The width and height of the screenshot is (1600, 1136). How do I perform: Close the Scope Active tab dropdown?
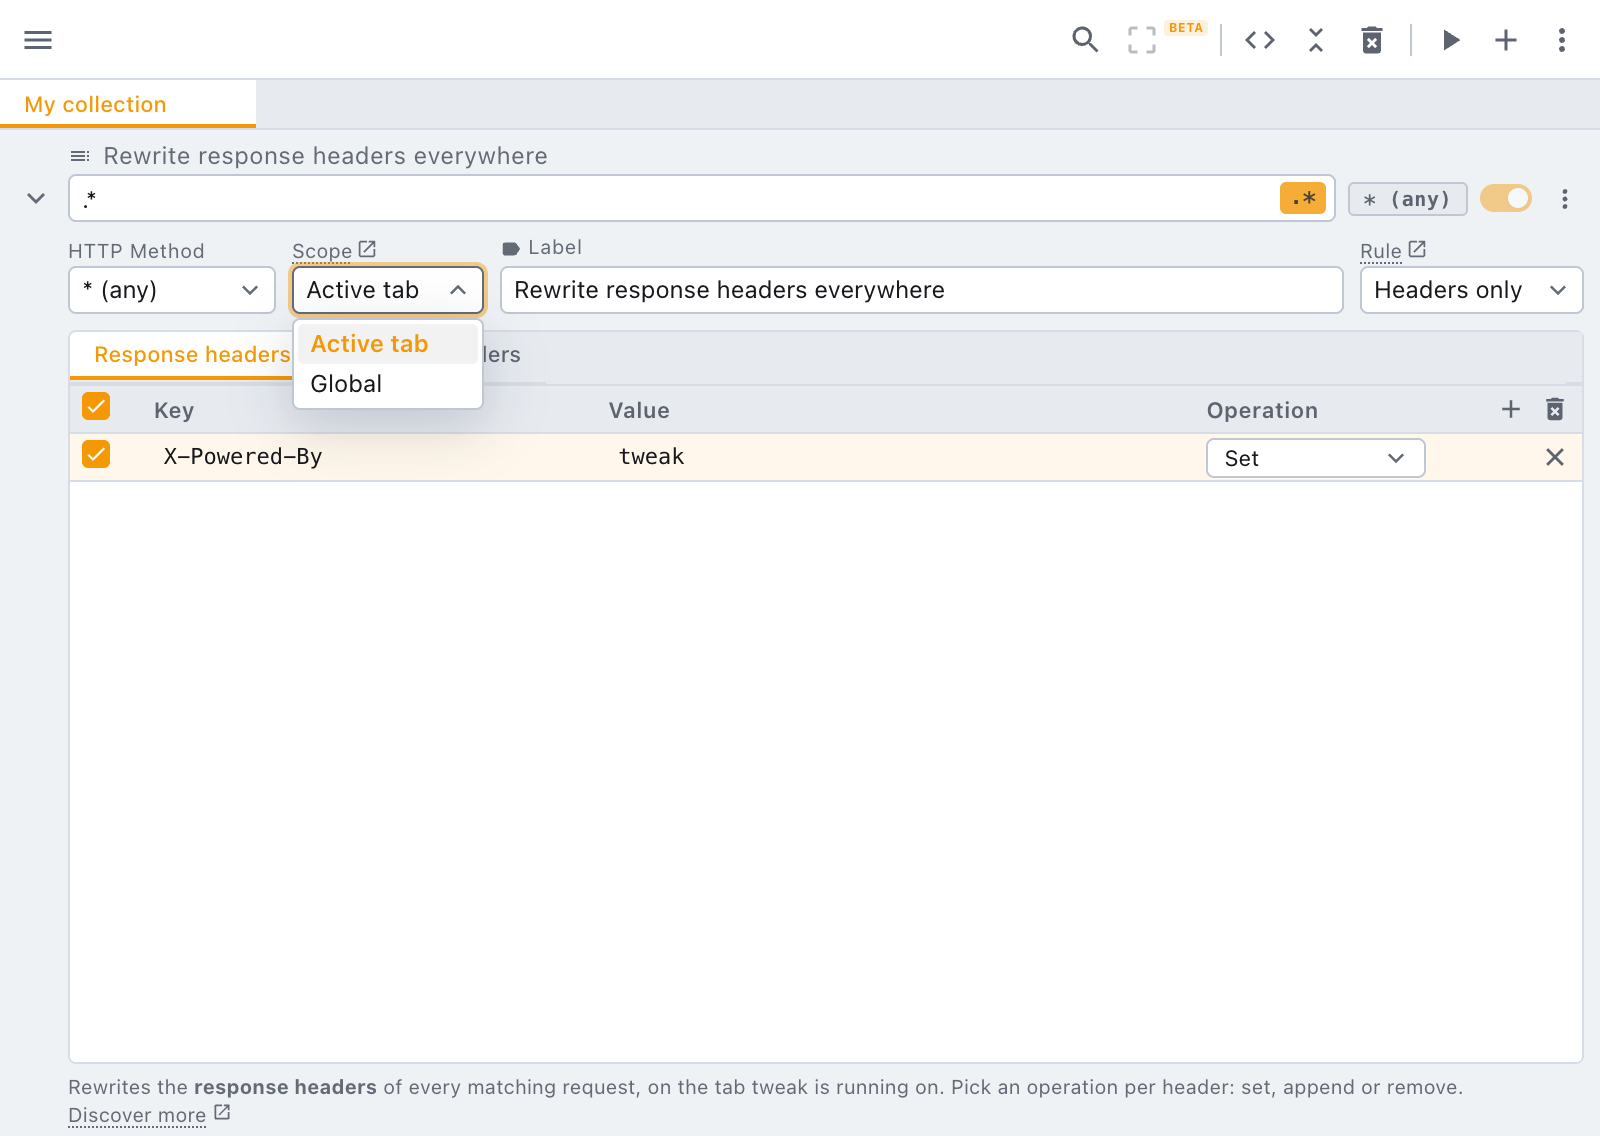(388, 290)
